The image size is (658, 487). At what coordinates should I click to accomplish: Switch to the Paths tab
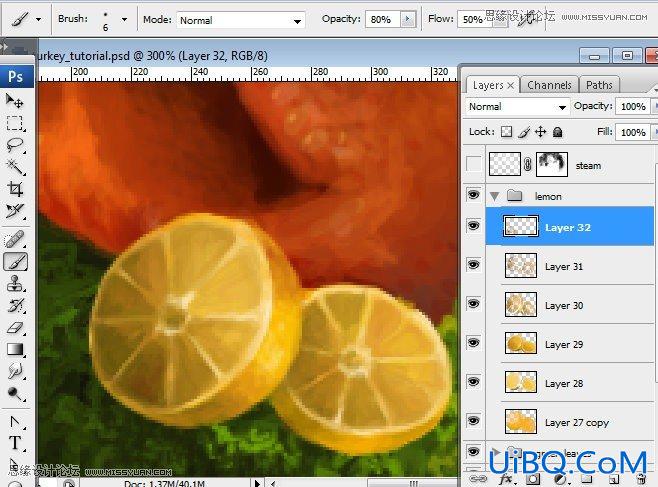[599, 85]
